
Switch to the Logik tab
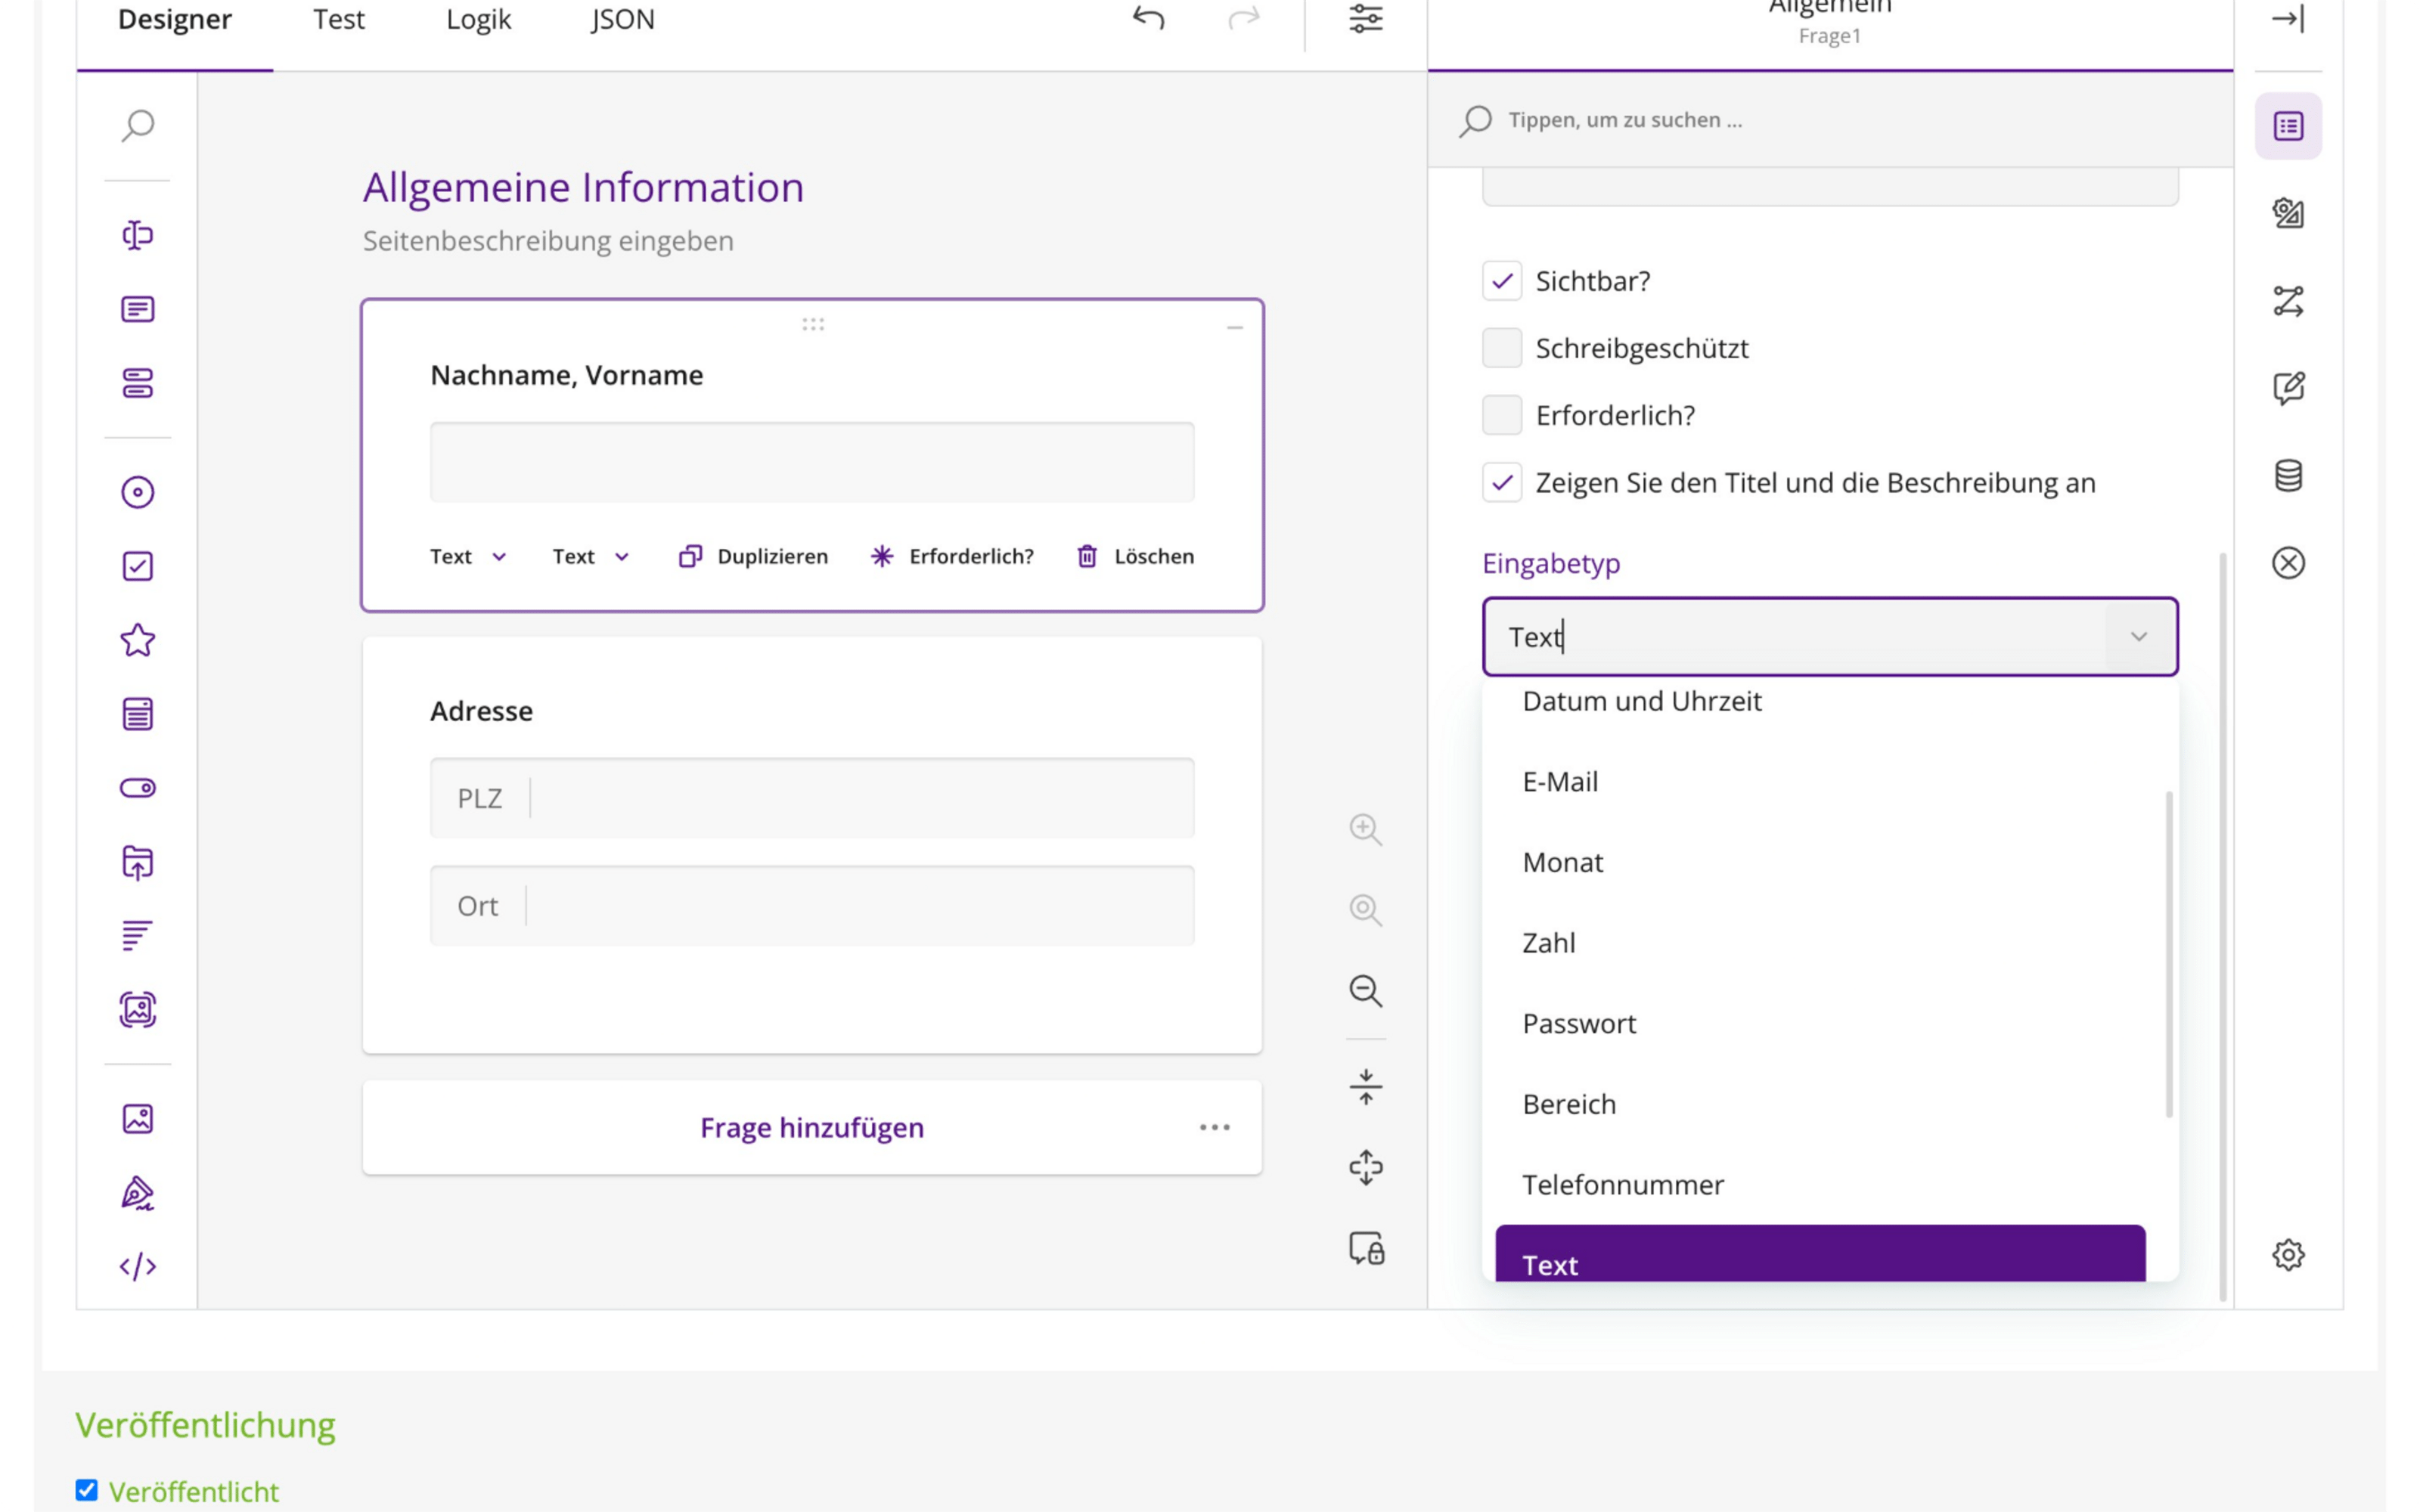pyautogui.click(x=478, y=20)
